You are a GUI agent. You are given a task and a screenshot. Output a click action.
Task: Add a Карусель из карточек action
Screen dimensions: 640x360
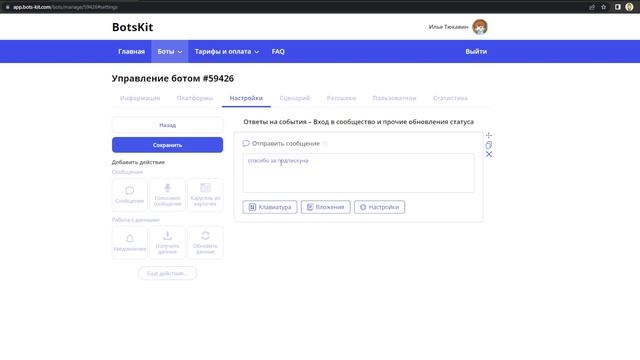tap(205, 195)
